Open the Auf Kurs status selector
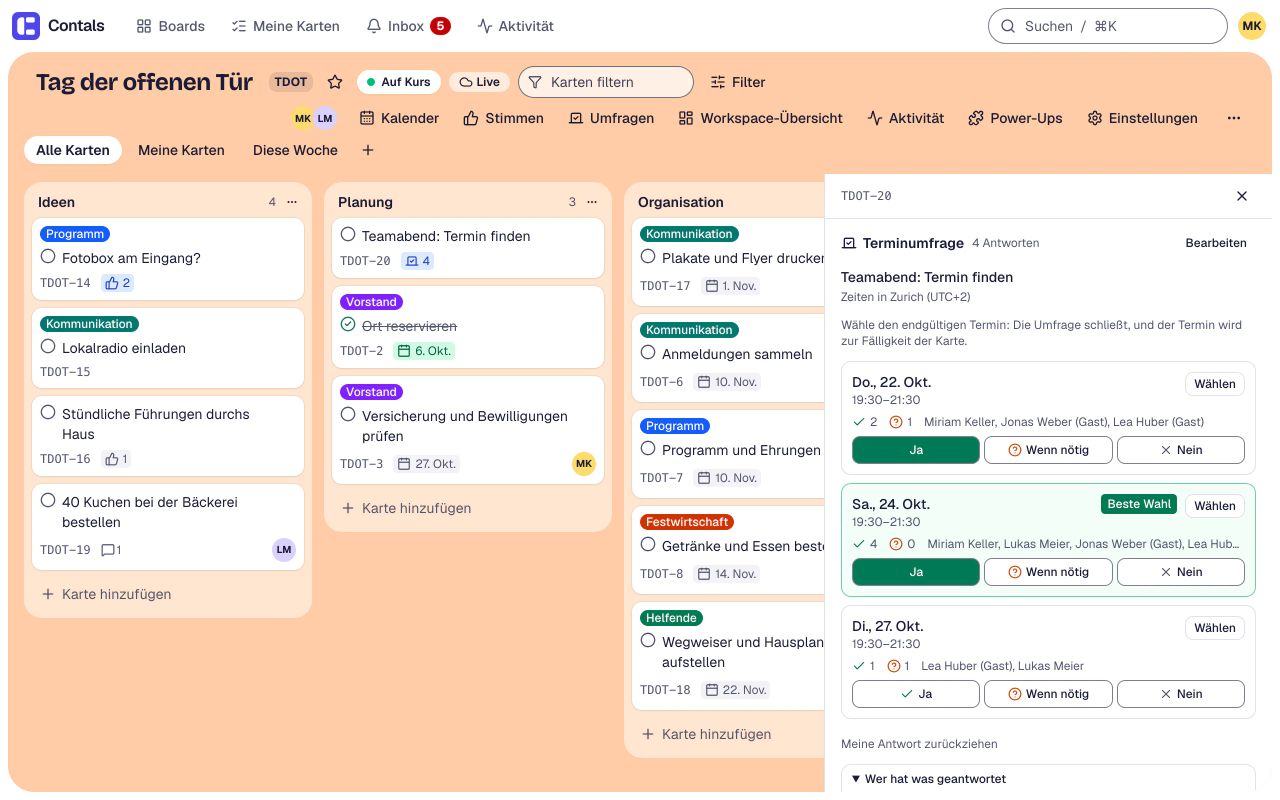 click(398, 82)
